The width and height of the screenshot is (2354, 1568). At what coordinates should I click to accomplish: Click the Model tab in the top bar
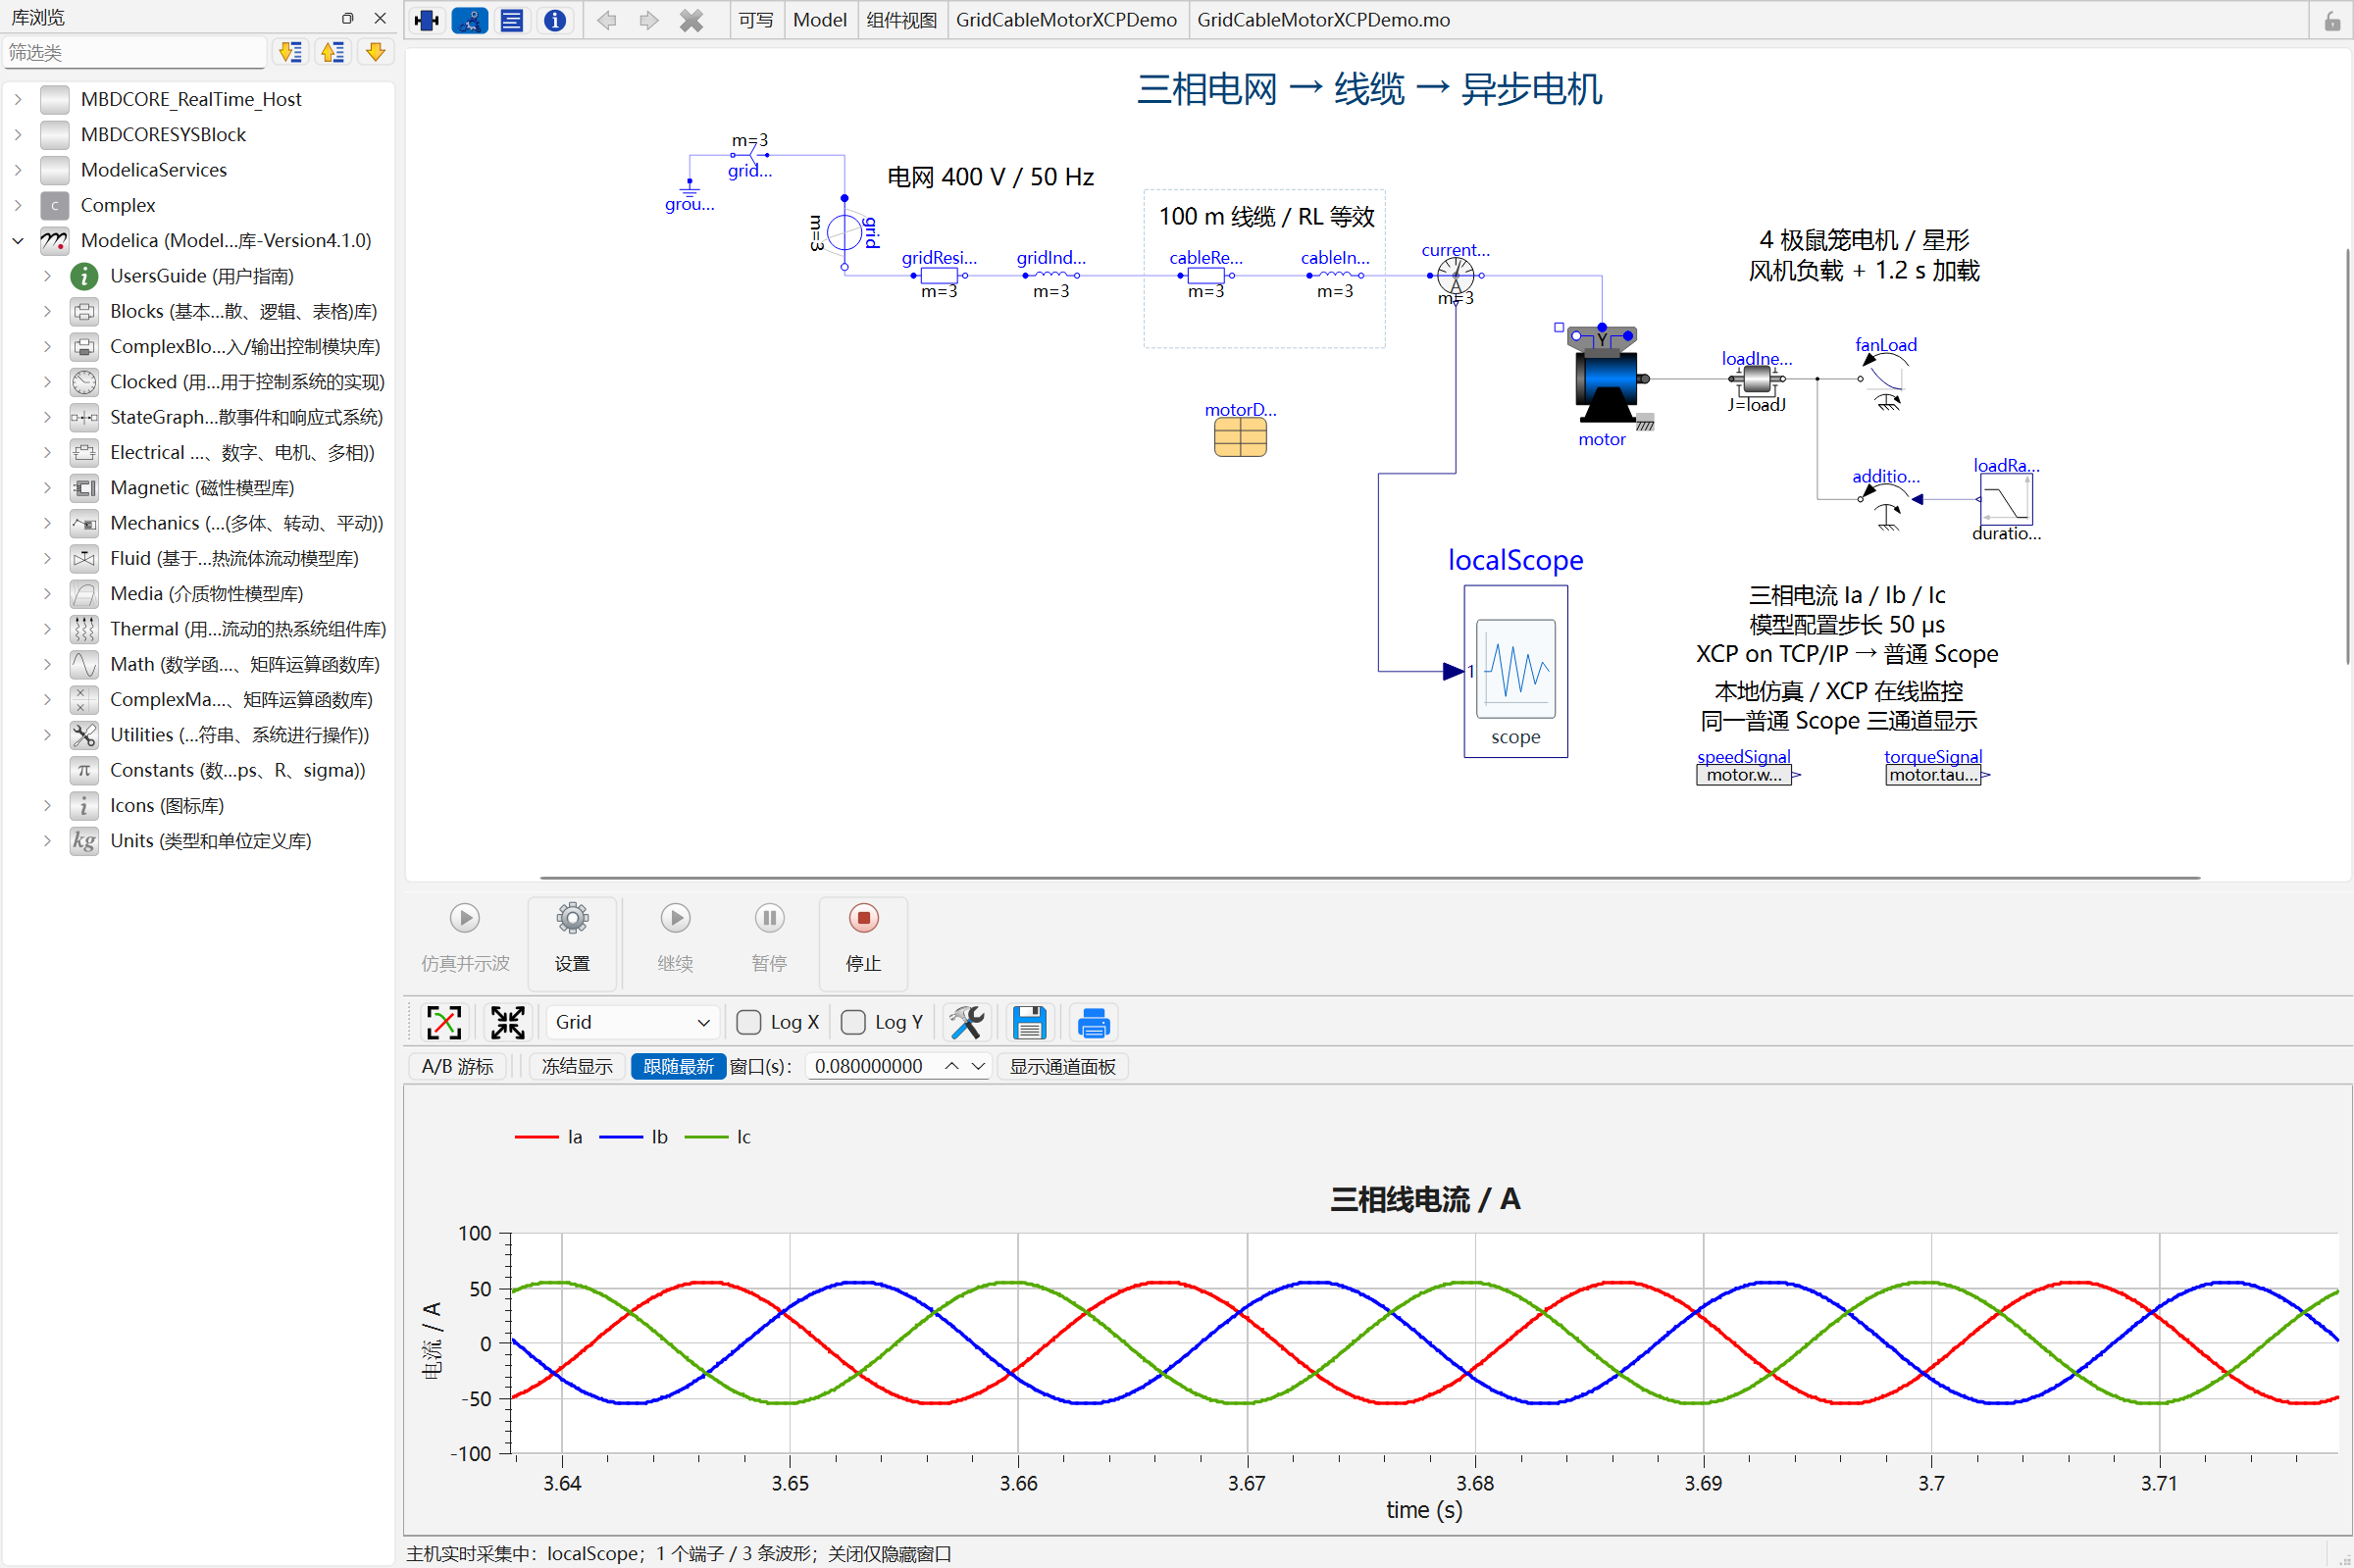[820, 20]
